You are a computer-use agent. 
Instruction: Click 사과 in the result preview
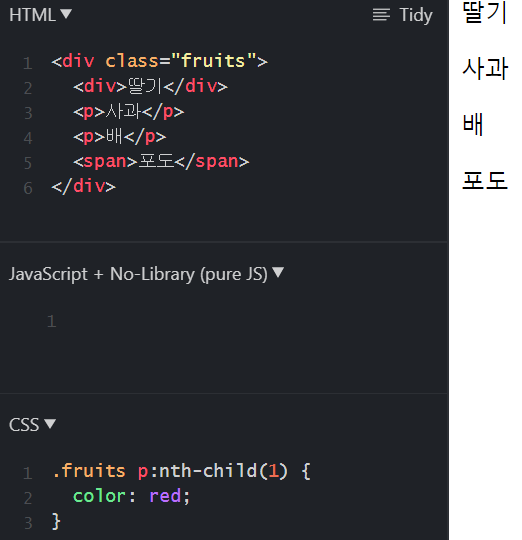tap(485, 68)
